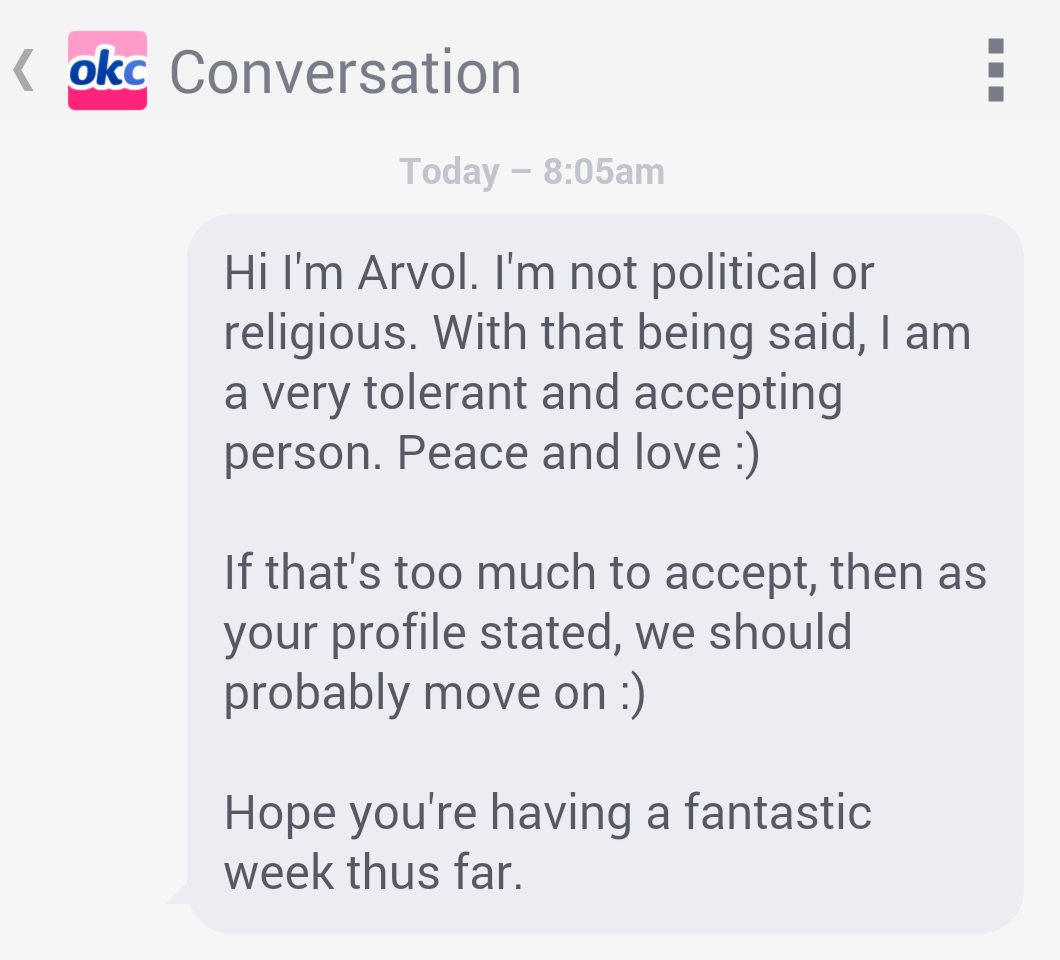
Task: Tap the word "religious" in the message
Action: 315,333
